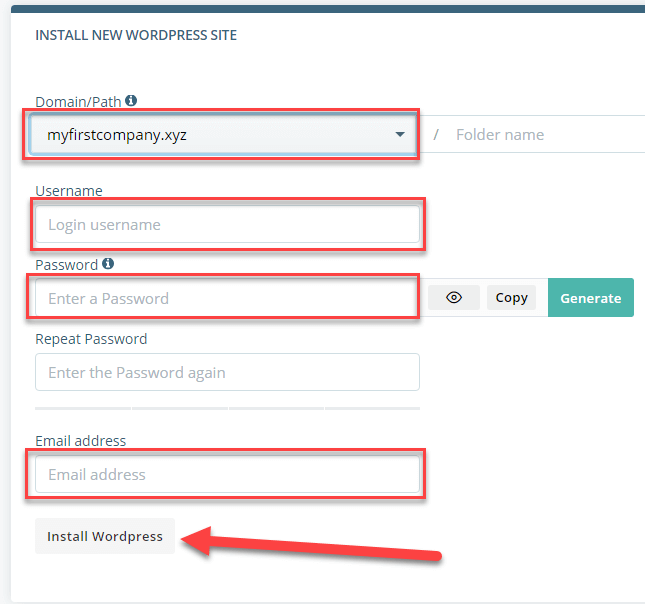Click the Install Wordpress button

pos(105,536)
